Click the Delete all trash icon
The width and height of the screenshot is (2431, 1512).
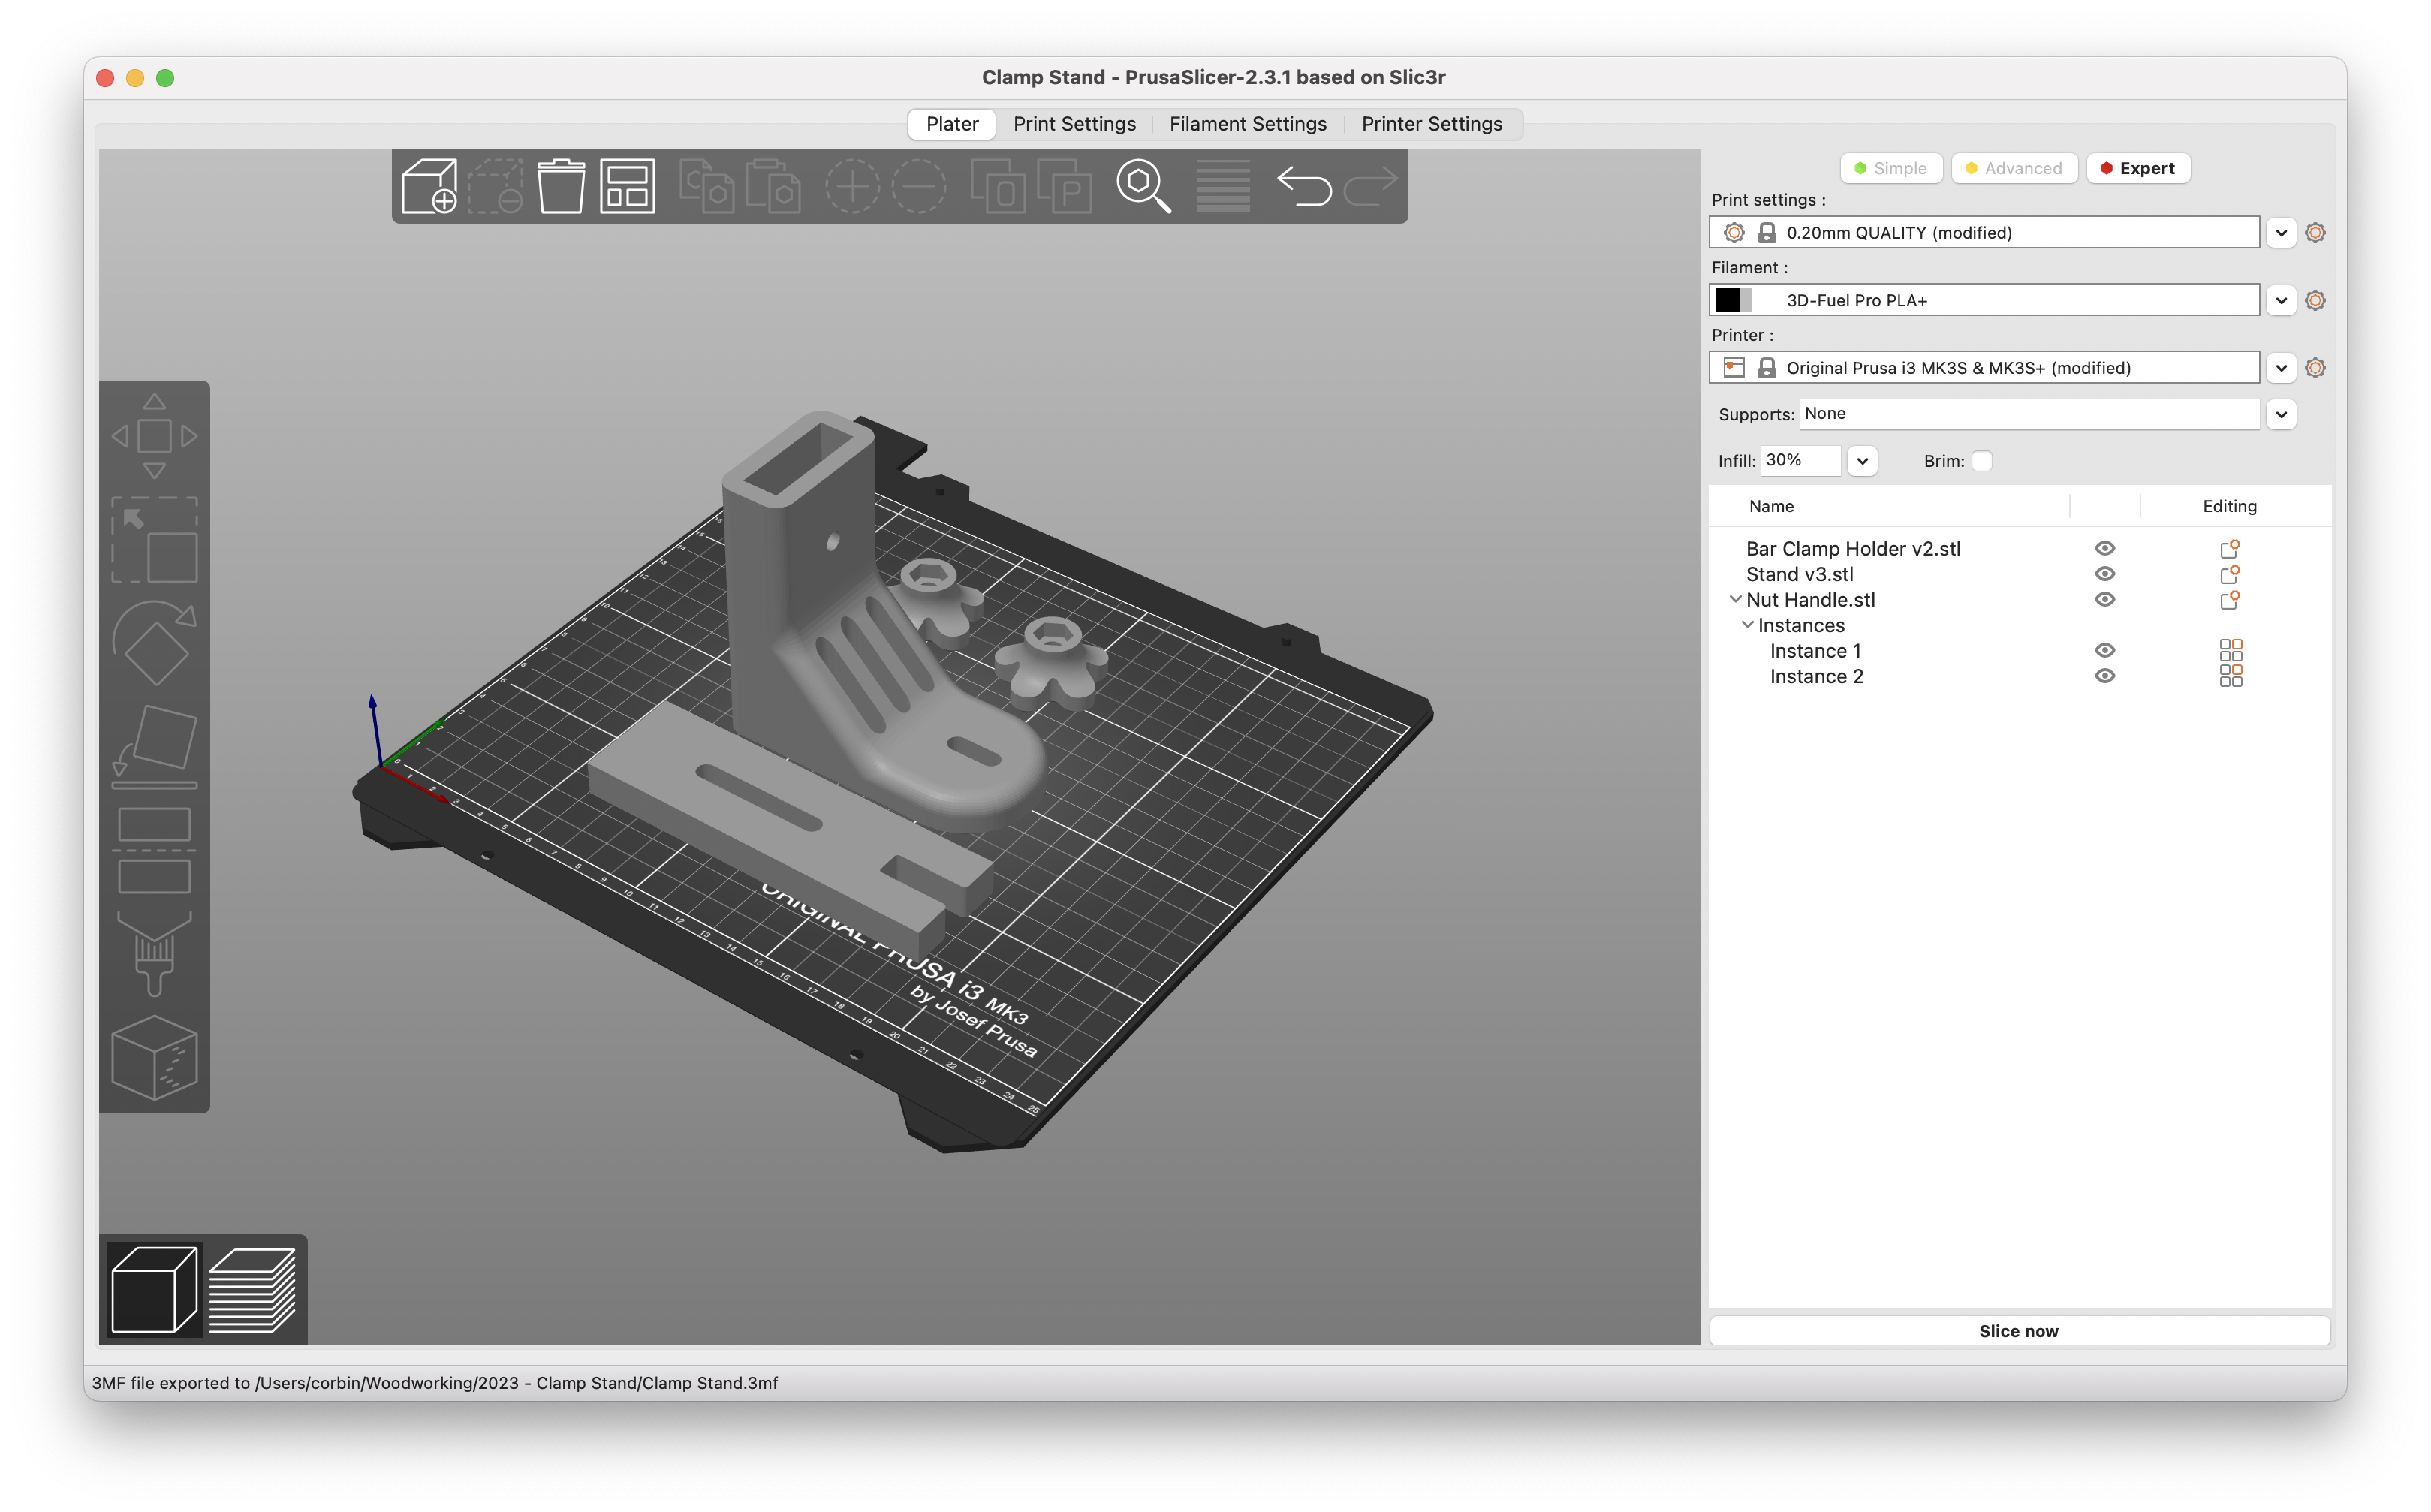point(561,186)
